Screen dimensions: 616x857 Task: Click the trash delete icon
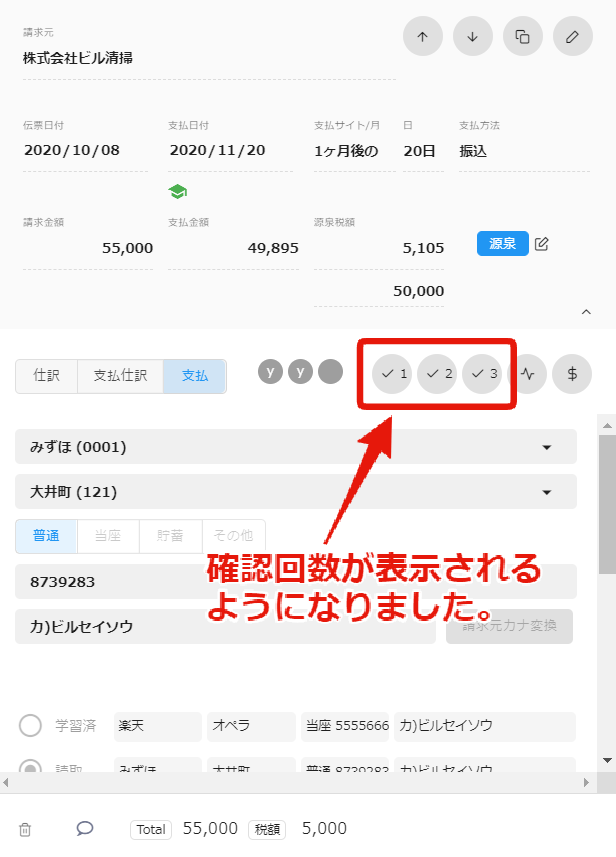click(x=25, y=830)
